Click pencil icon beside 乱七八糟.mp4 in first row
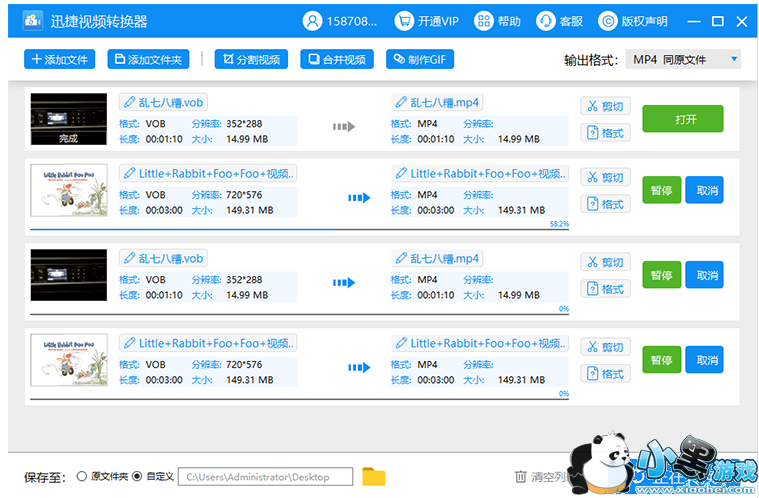Image resolution: width=759 pixels, height=498 pixels. pyautogui.click(x=403, y=102)
